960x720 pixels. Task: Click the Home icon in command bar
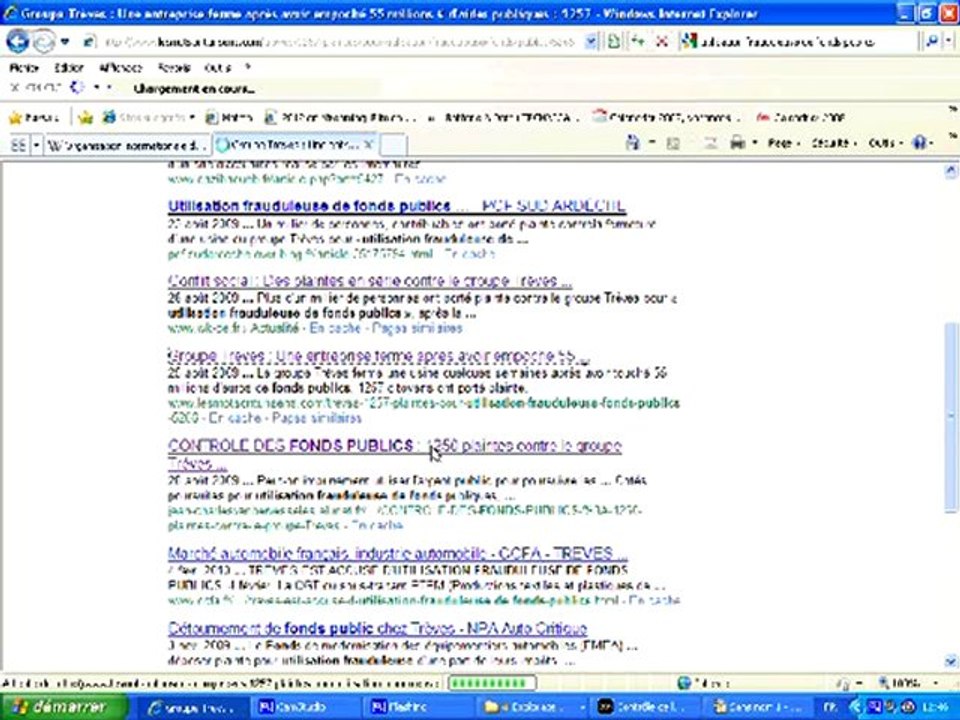632,143
